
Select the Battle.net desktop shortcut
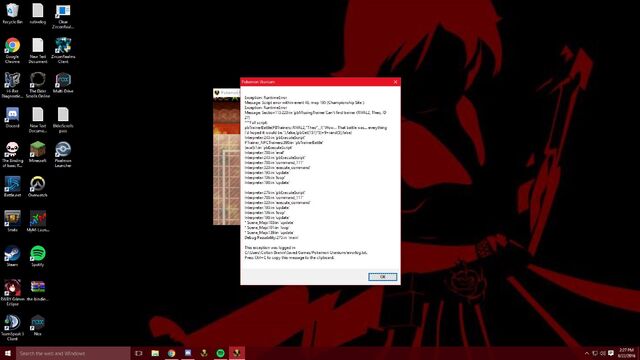(x=12, y=187)
